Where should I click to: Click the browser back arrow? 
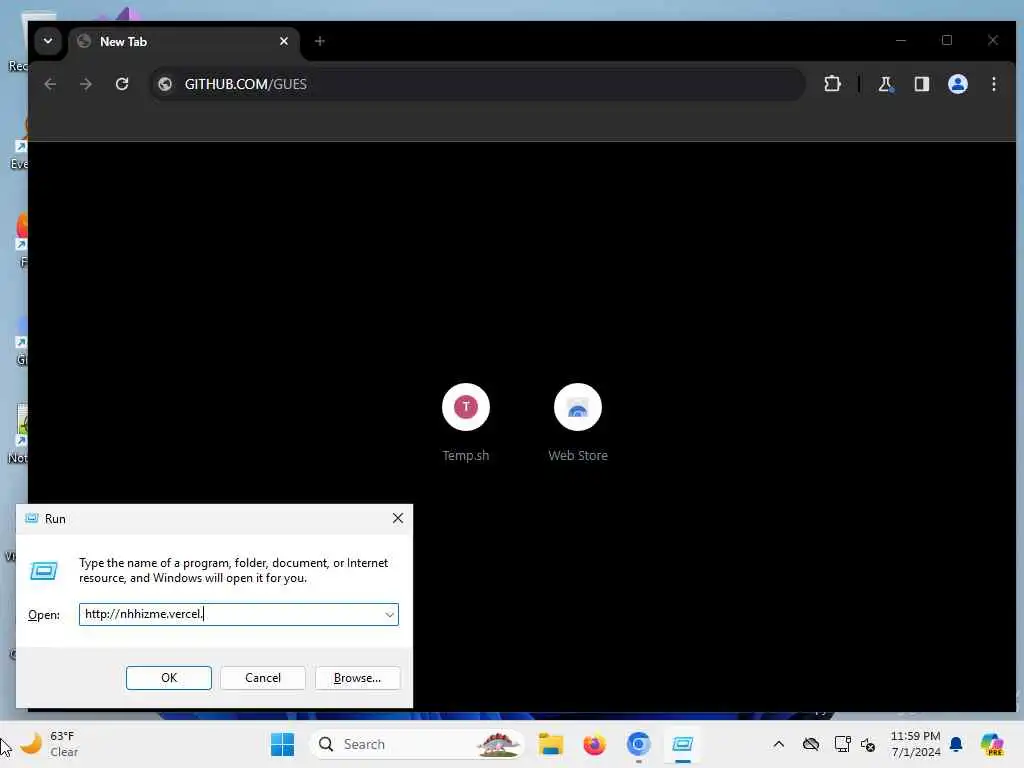pos(50,84)
